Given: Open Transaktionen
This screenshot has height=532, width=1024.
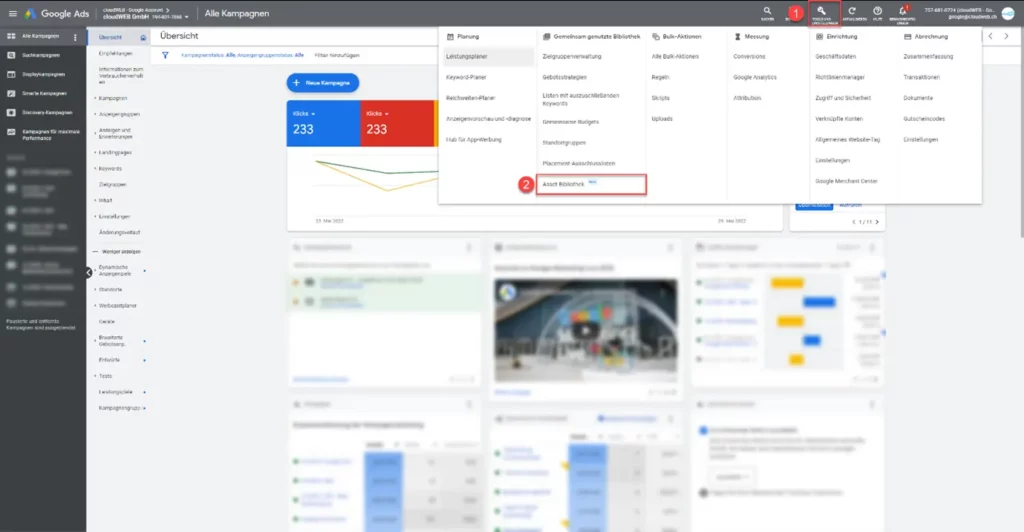Looking at the screenshot, I should point(921,78).
